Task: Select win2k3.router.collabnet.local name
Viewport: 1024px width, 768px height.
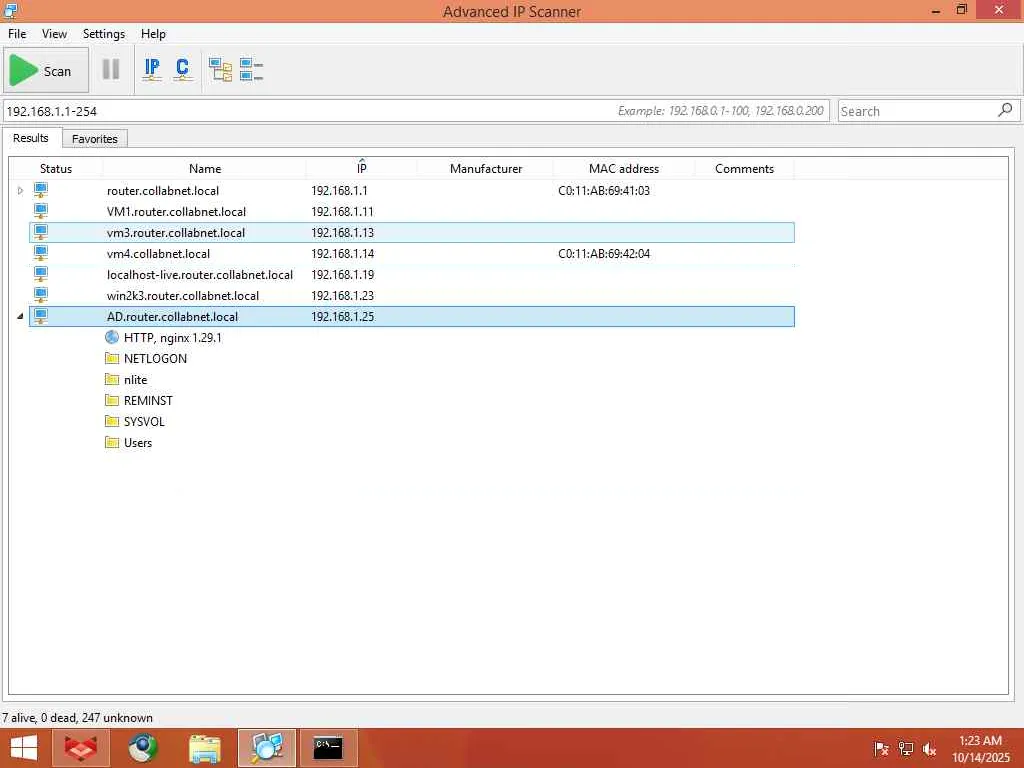Action: [x=183, y=295]
